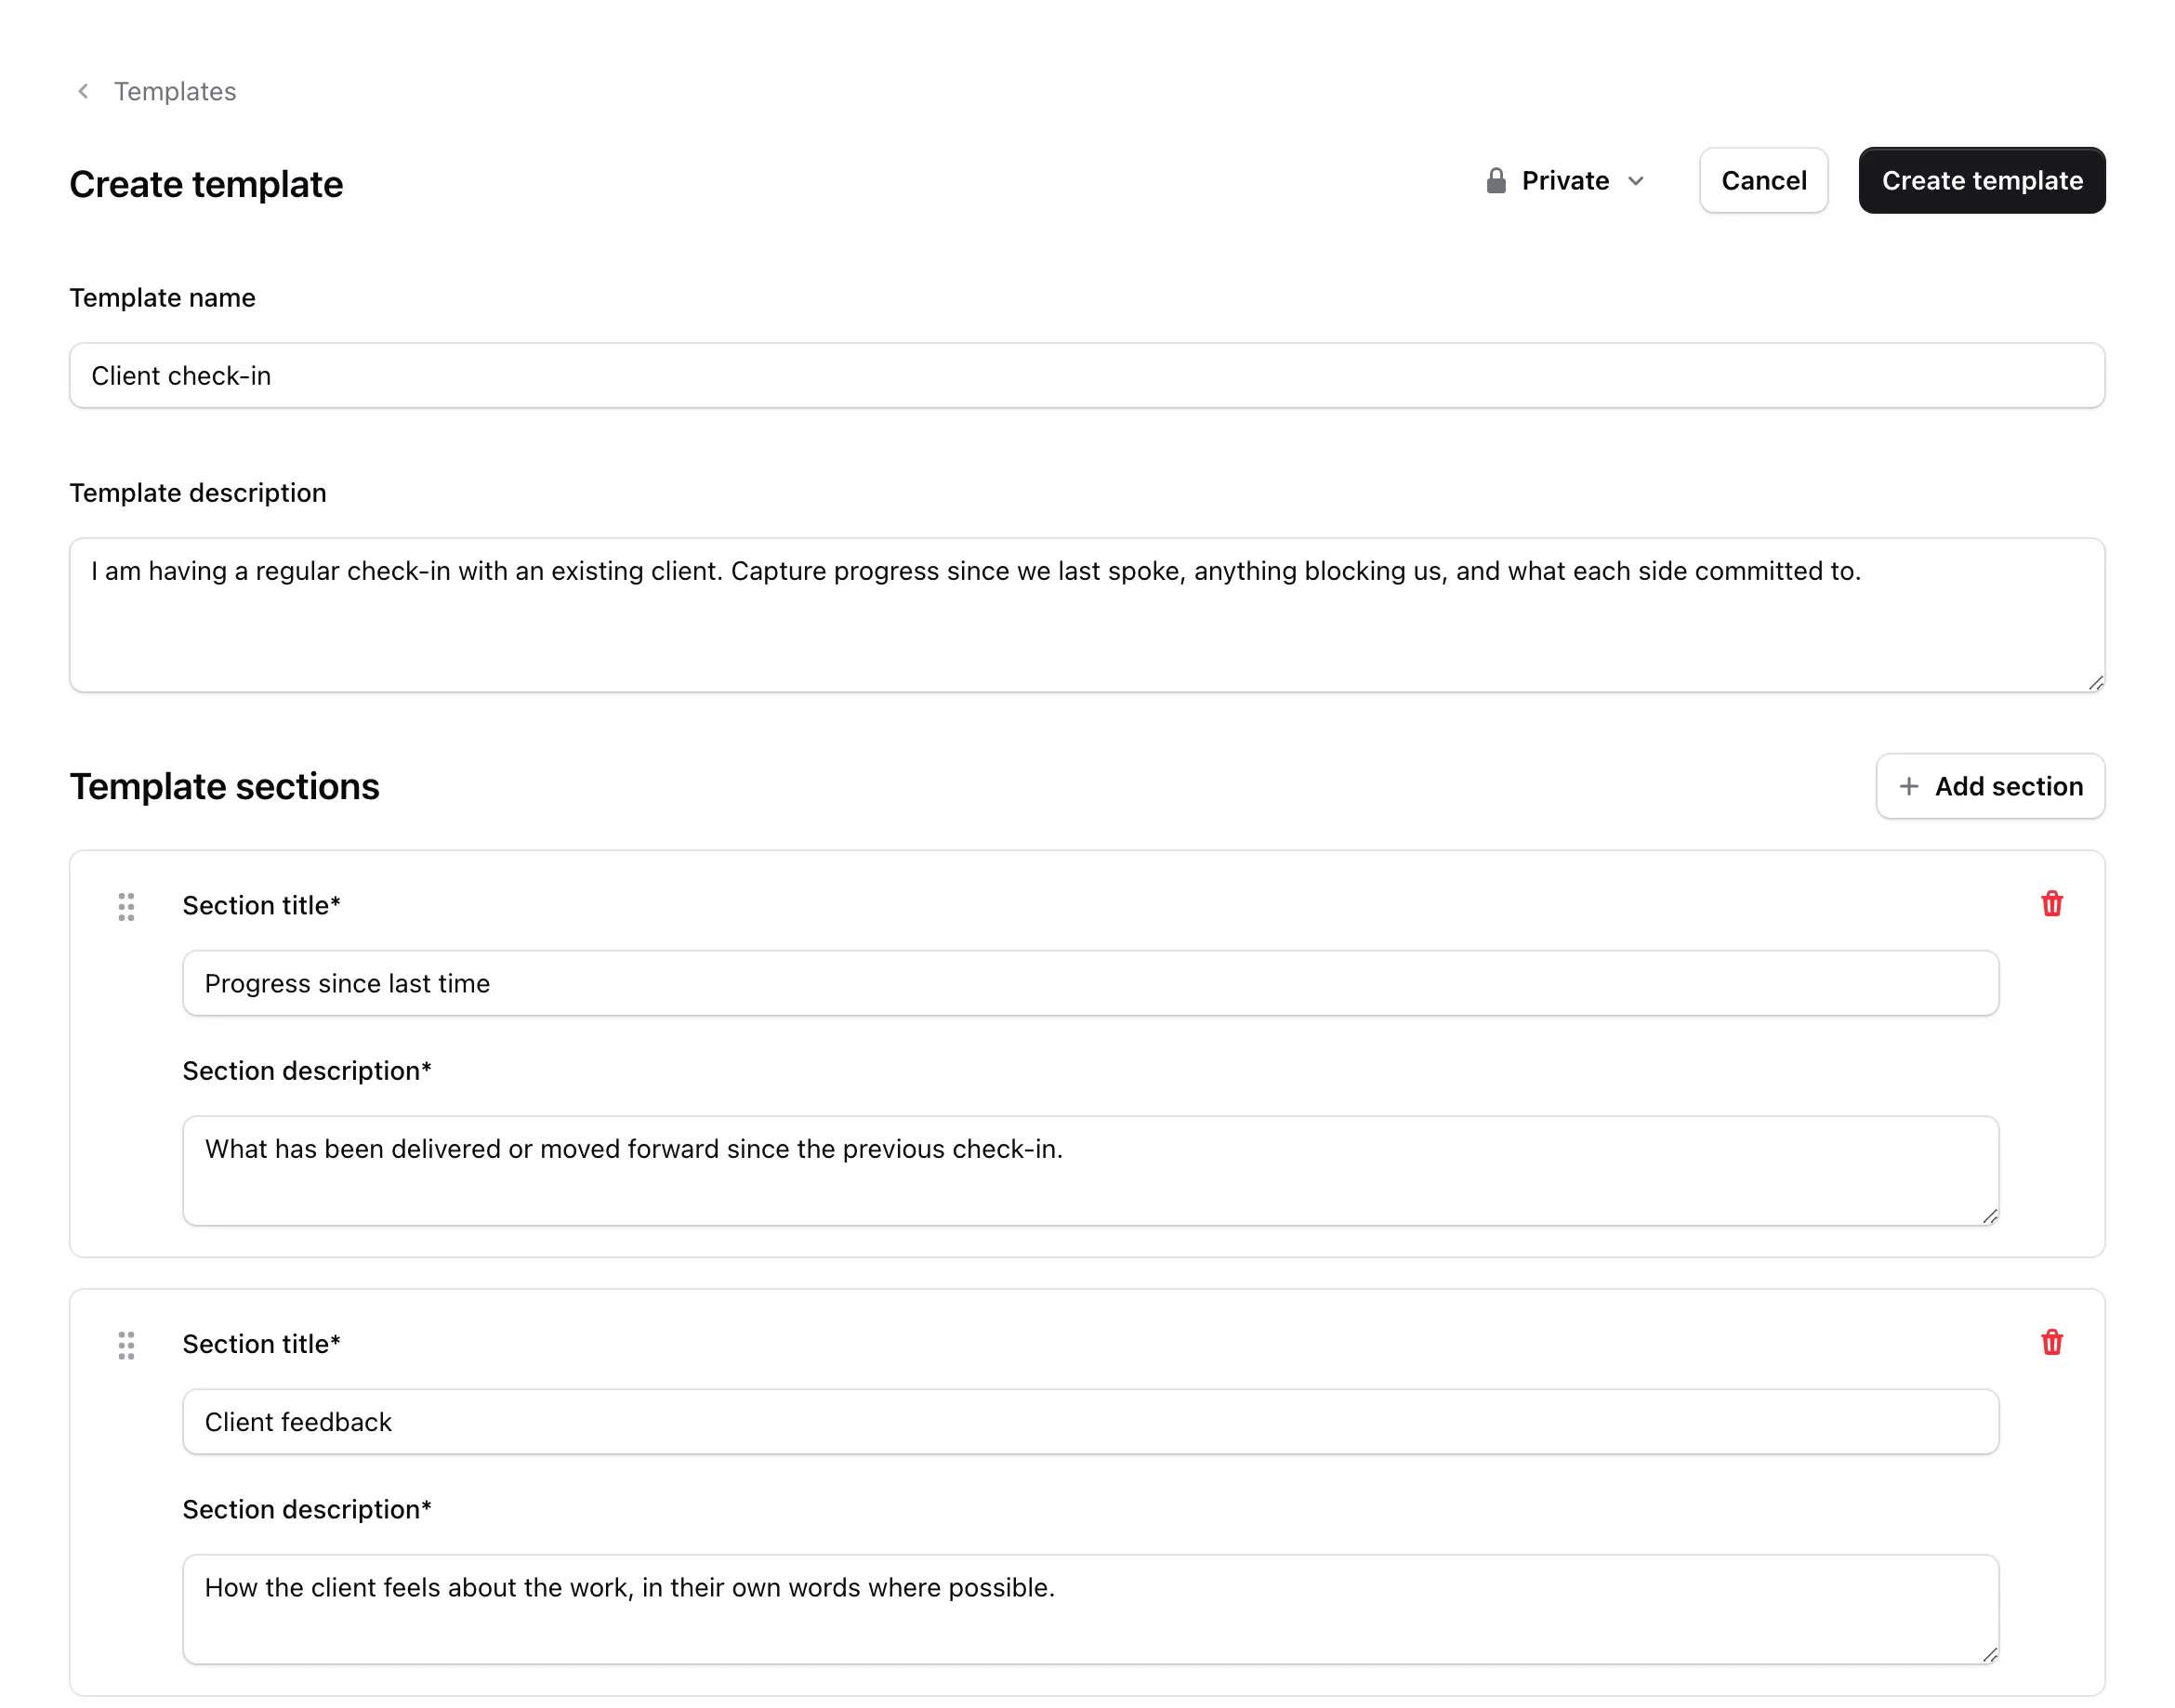Delete the Progress since last time section
The width and height of the screenshot is (2175, 1708).
[x=2051, y=905]
